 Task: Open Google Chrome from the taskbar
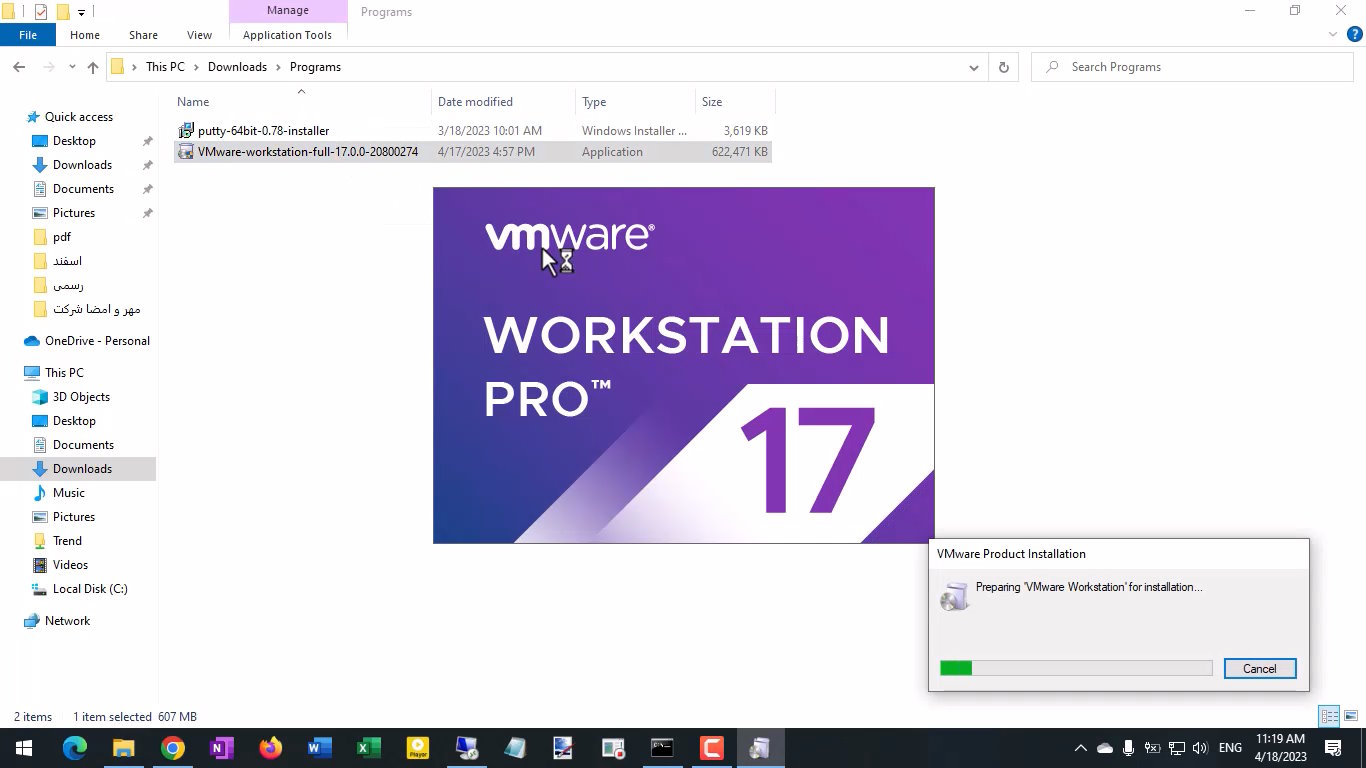[x=173, y=748]
